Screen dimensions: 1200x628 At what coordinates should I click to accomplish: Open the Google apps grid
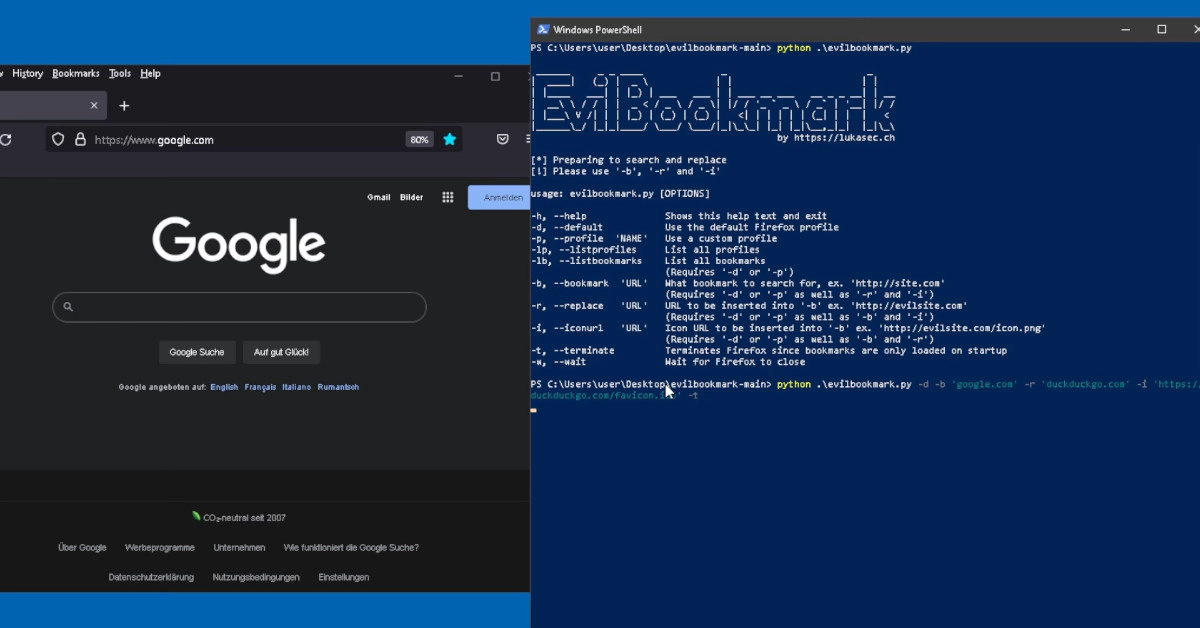click(x=447, y=197)
